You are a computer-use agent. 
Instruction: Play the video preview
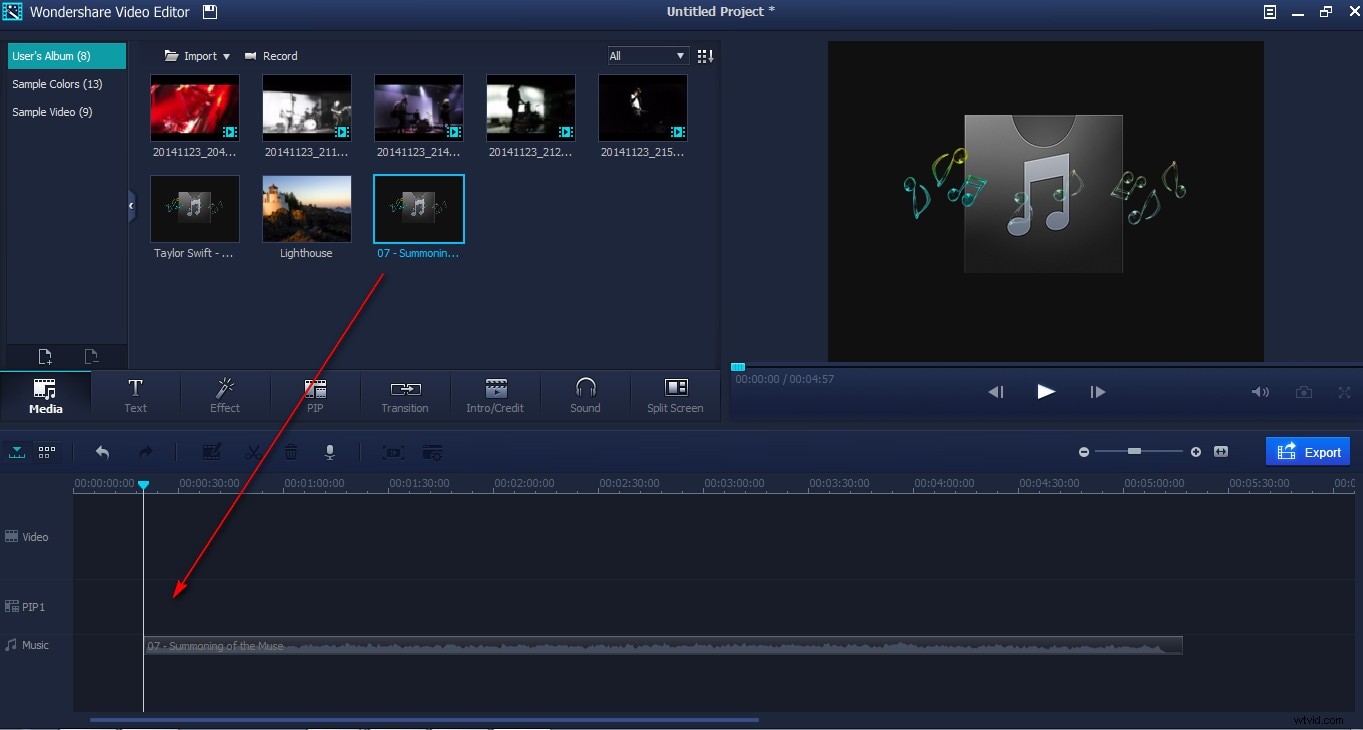1045,392
